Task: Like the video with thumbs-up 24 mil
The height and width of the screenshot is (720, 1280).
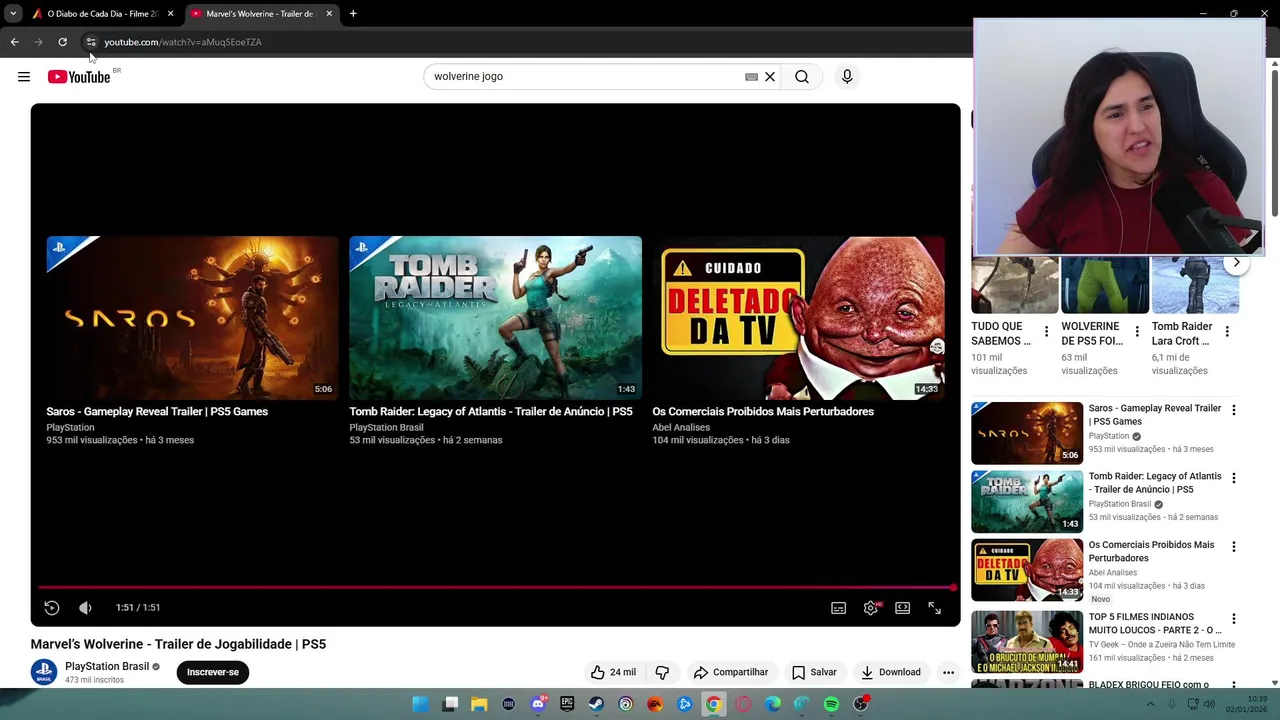Action: (613, 672)
